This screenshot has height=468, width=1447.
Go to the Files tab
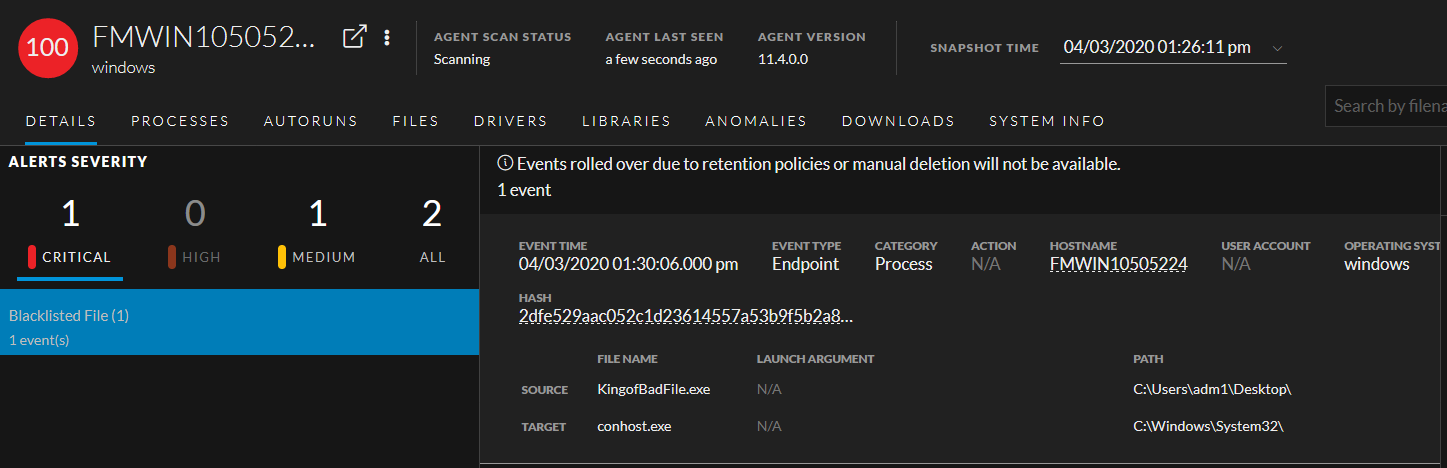pyautogui.click(x=416, y=121)
